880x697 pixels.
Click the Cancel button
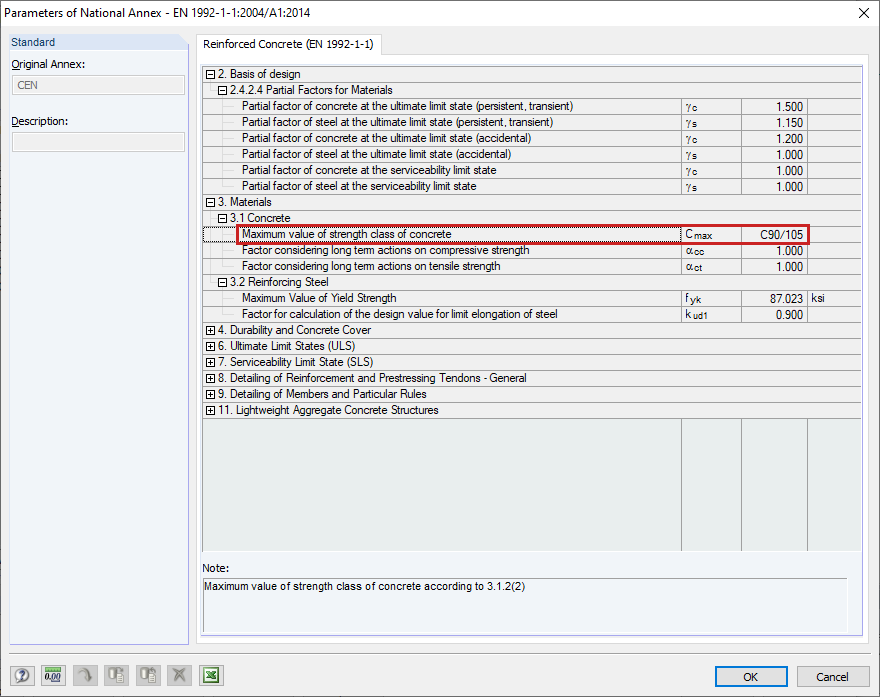[x=832, y=677]
